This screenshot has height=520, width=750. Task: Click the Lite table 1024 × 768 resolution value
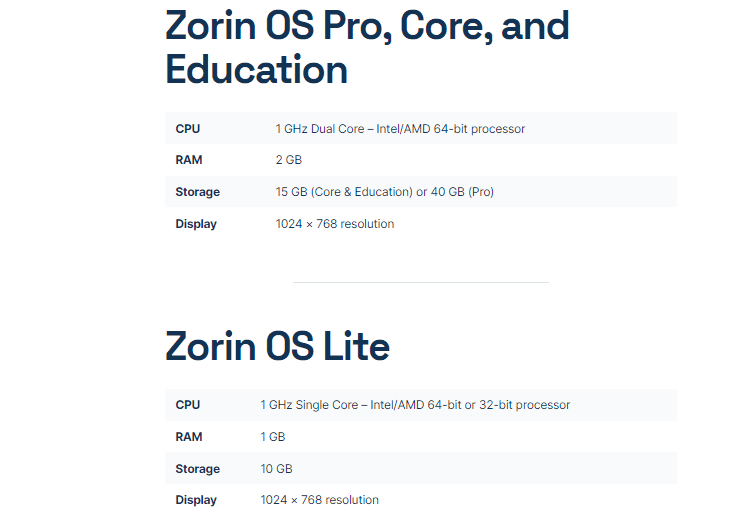coord(320,500)
